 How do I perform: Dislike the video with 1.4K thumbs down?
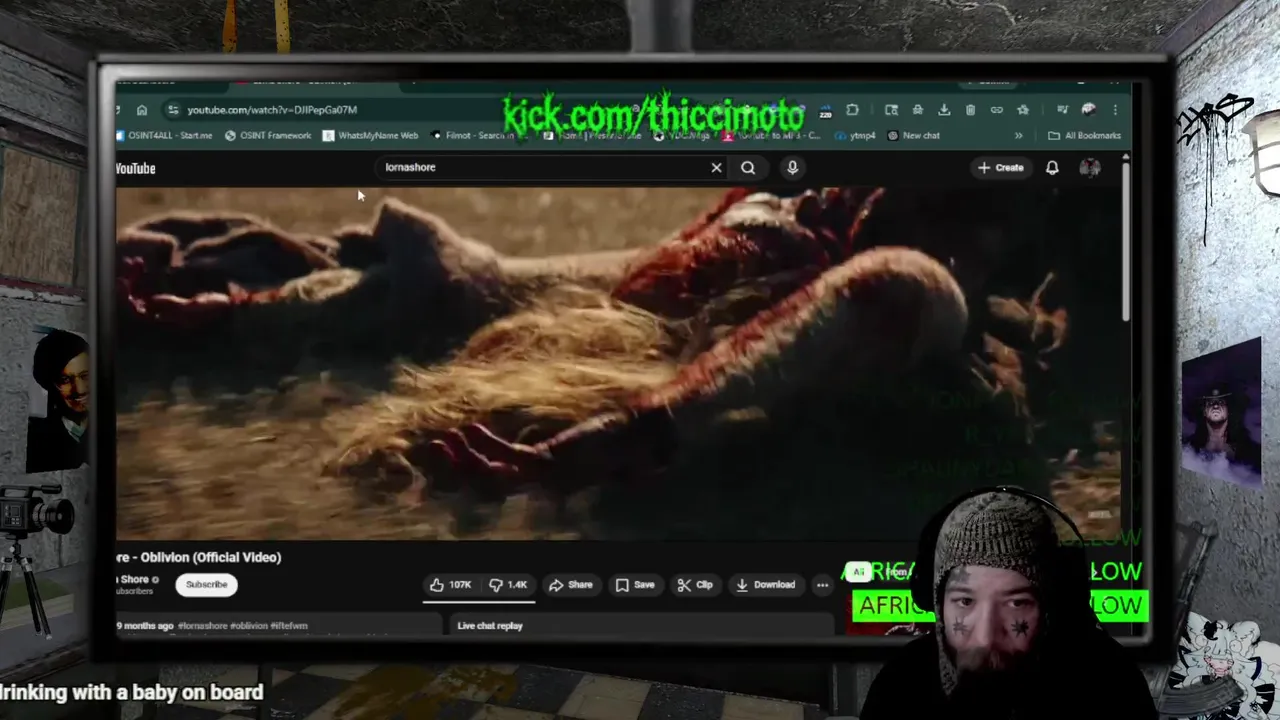508,585
